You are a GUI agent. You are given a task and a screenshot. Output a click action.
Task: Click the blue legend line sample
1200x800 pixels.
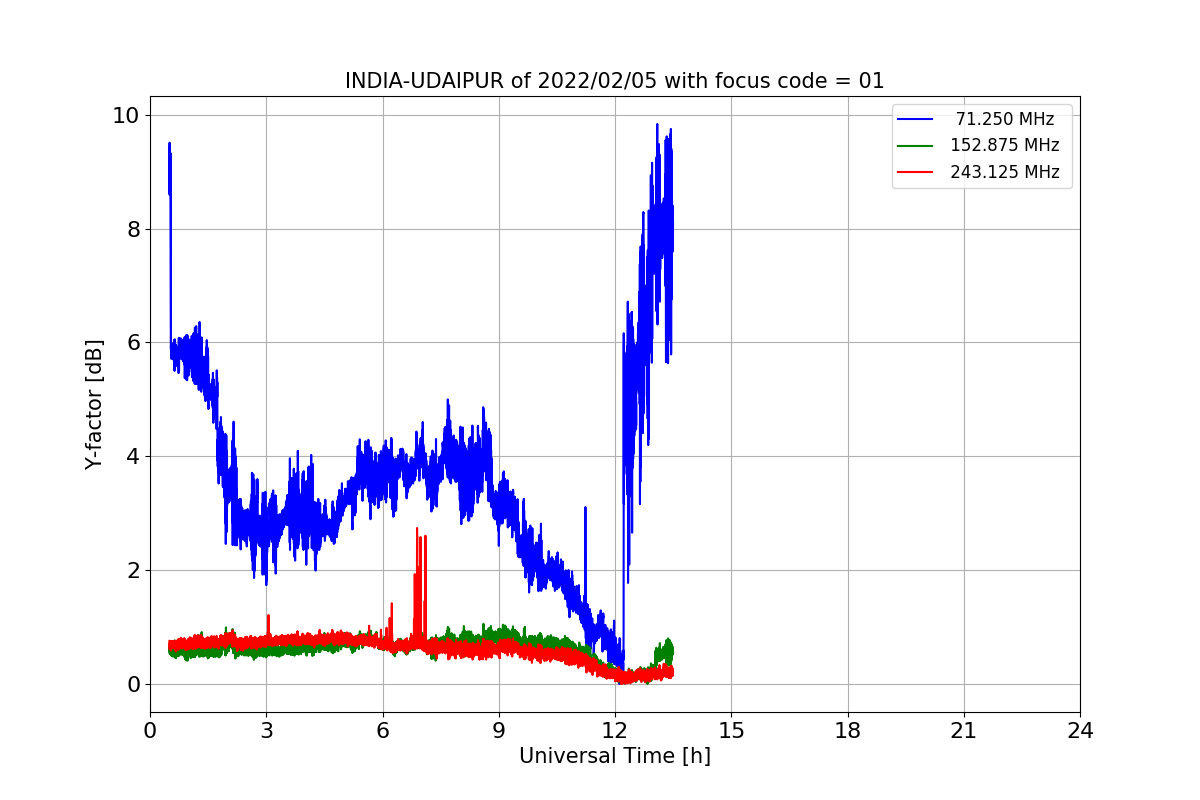click(915, 119)
